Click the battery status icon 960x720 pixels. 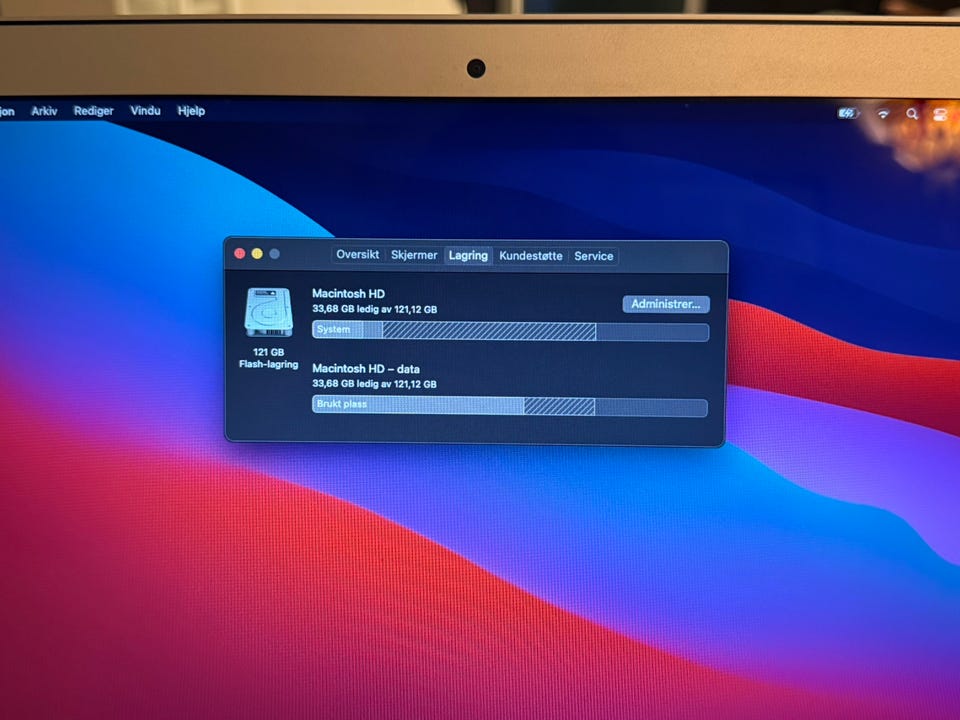848,113
